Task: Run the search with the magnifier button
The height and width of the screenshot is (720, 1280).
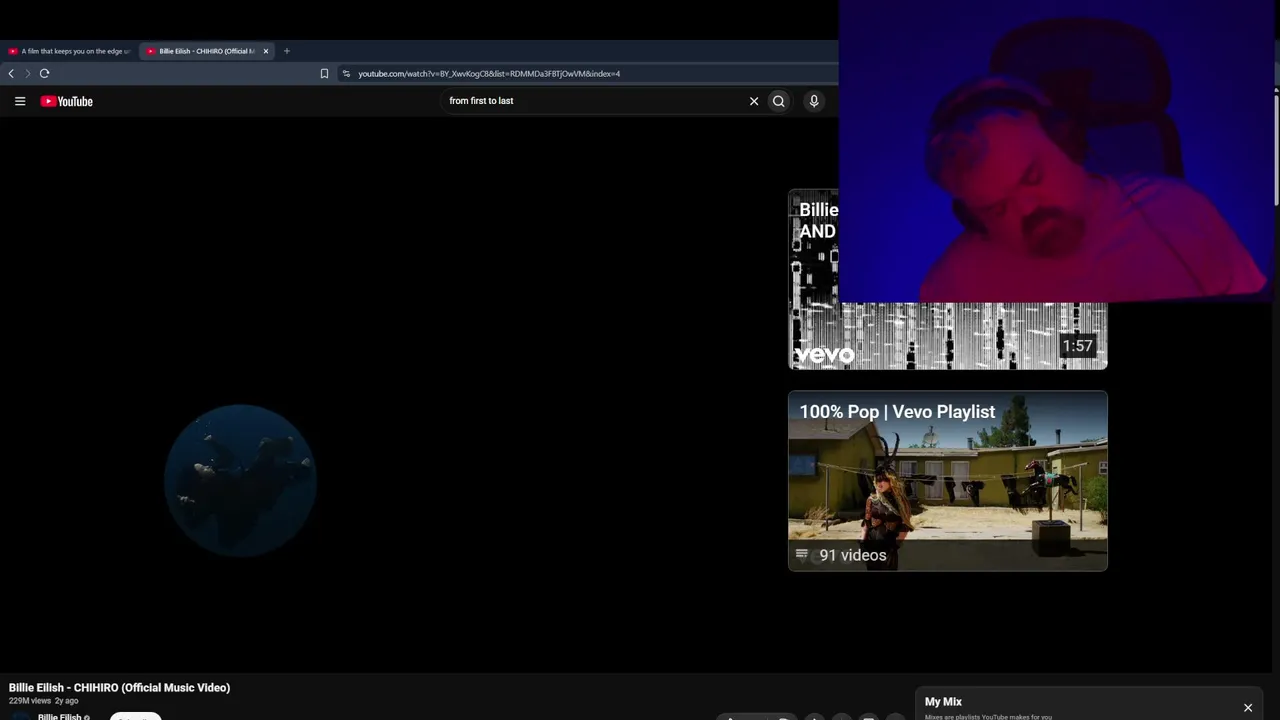Action: click(779, 101)
